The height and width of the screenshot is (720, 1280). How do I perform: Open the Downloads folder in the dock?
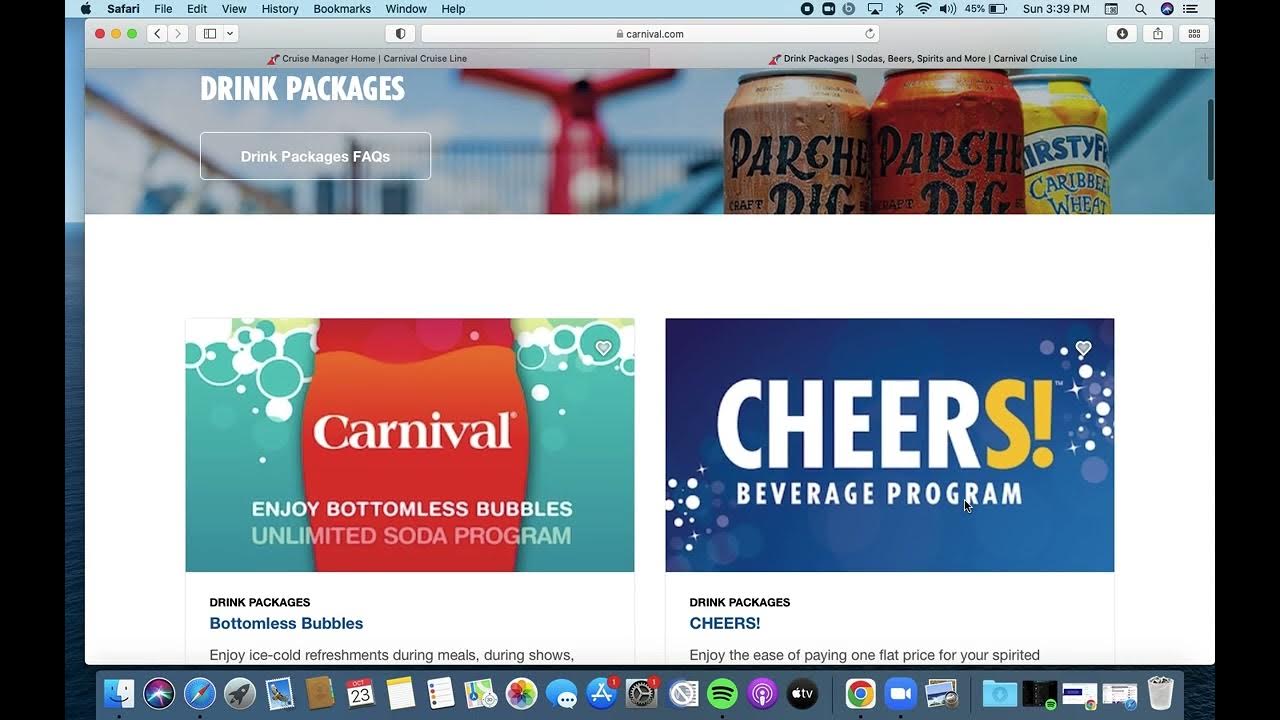[999, 693]
